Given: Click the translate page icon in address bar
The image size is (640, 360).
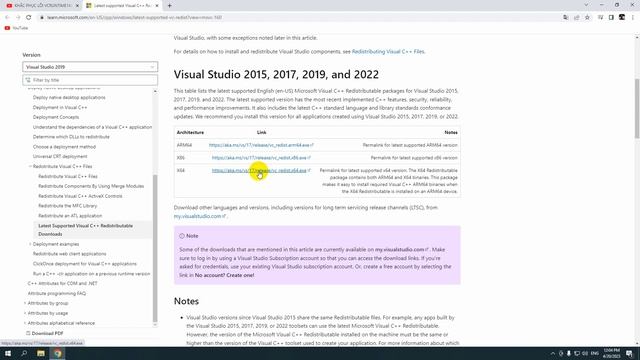Looking at the screenshot, I should click(565, 18).
